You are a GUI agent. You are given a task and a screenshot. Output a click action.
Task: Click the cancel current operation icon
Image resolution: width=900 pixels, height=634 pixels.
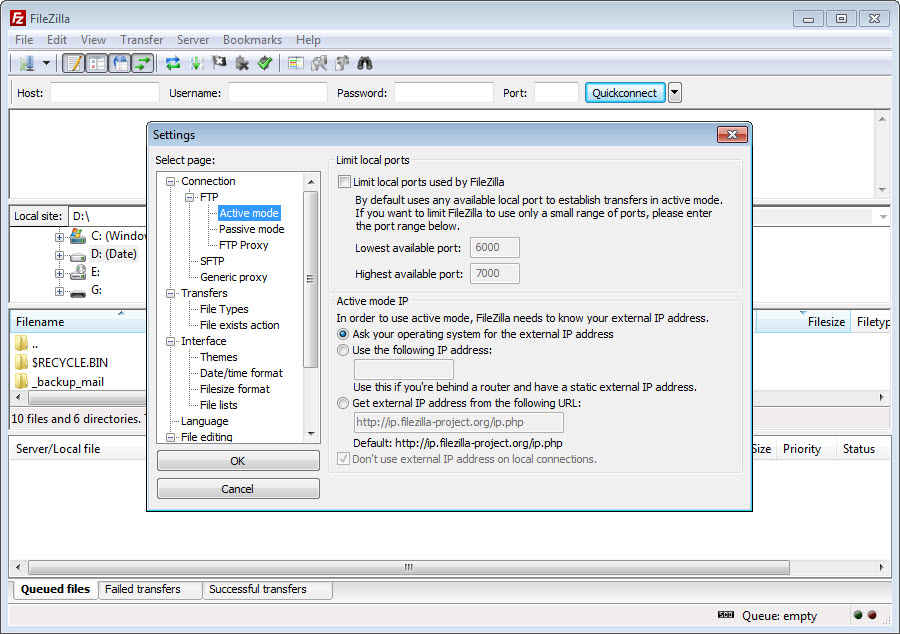(x=219, y=63)
